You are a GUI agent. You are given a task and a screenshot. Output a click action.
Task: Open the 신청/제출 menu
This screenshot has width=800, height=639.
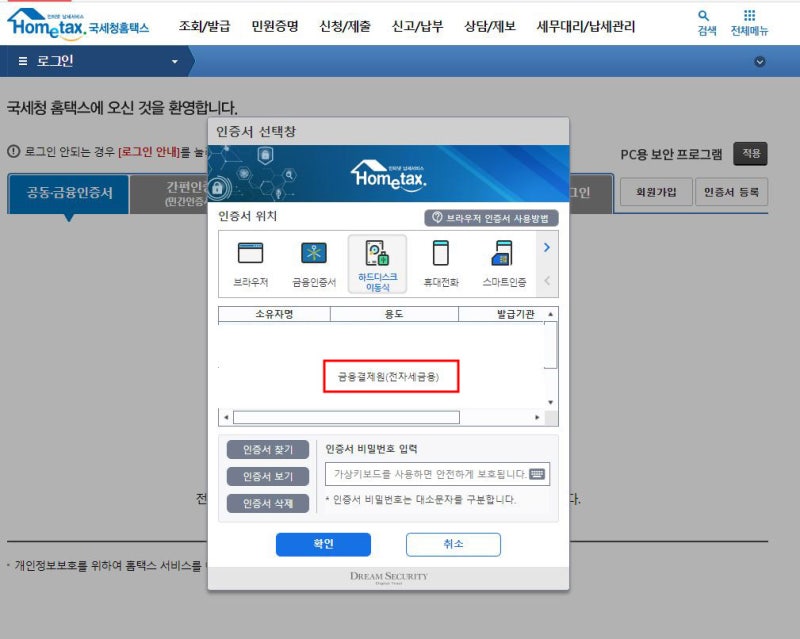(x=345, y=26)
